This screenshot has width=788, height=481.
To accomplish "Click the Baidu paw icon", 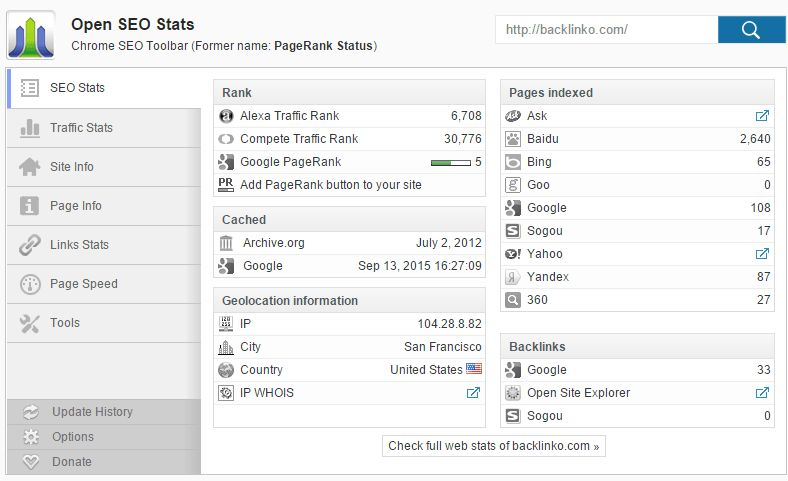I will [513, 139].
